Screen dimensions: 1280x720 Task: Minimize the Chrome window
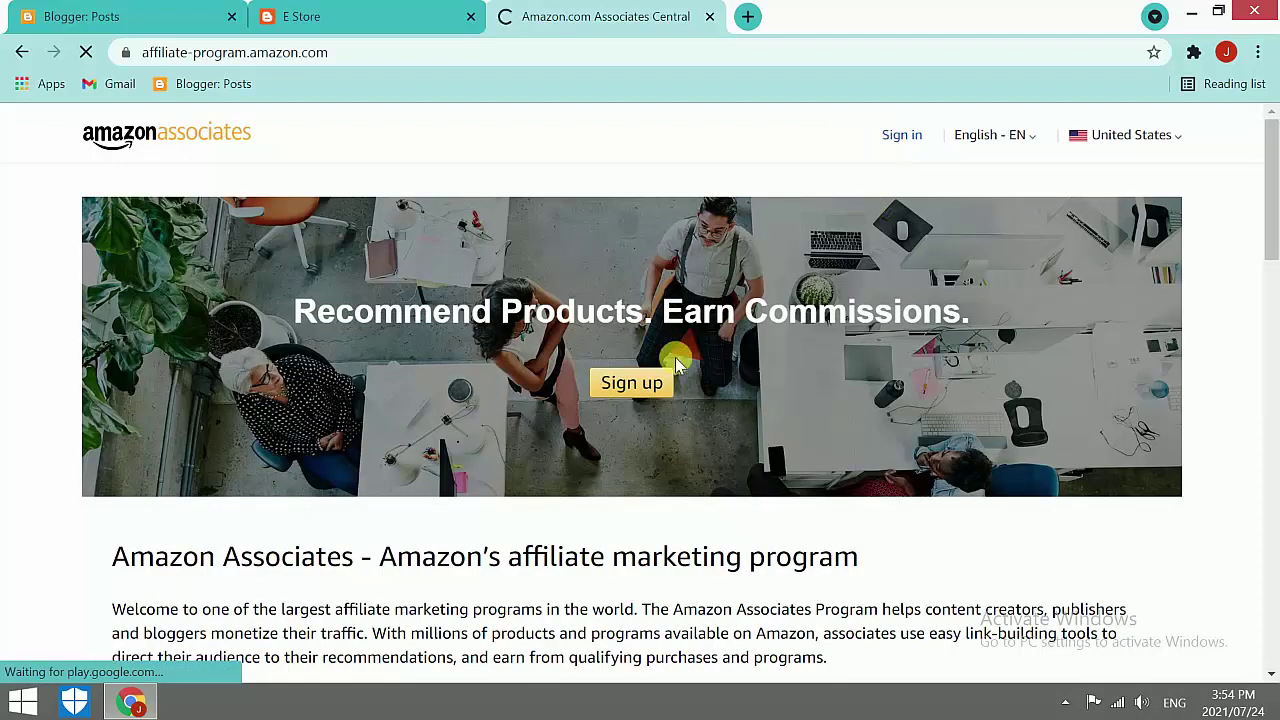[1192, 13]
